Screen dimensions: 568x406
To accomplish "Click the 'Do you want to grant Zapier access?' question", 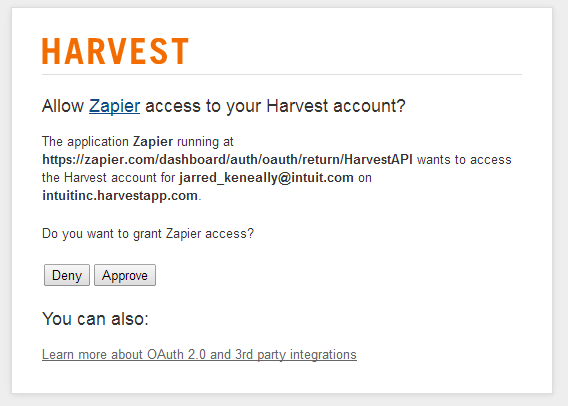I will [148, 234].
